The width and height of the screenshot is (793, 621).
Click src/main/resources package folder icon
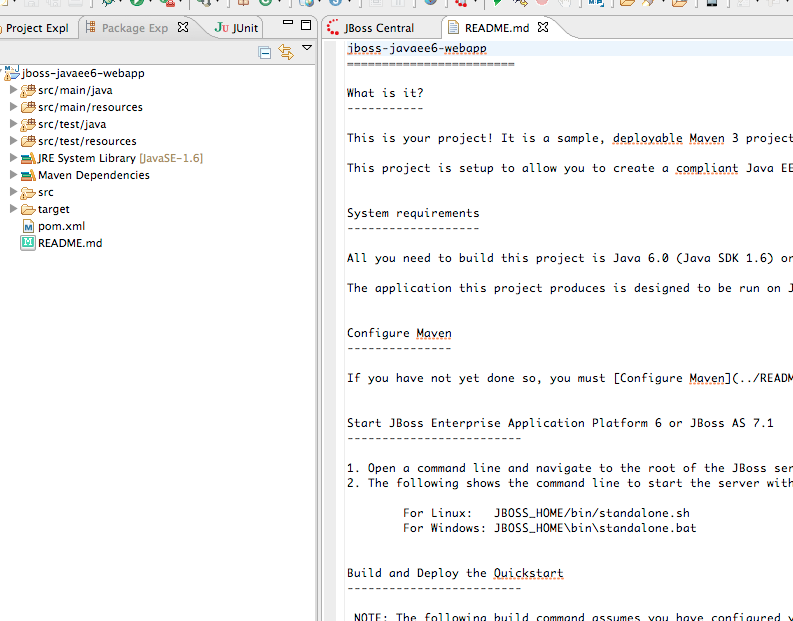pos(28,107)
